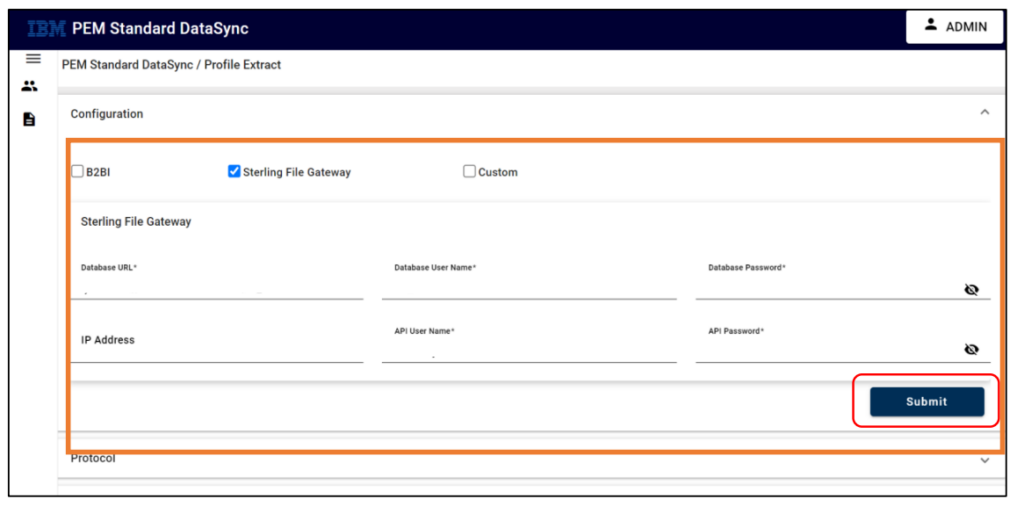Image resolution: width=1024 pixels, height=506 pixels.
Task: Click into the IP Address field
Action: tap(217, 345)
